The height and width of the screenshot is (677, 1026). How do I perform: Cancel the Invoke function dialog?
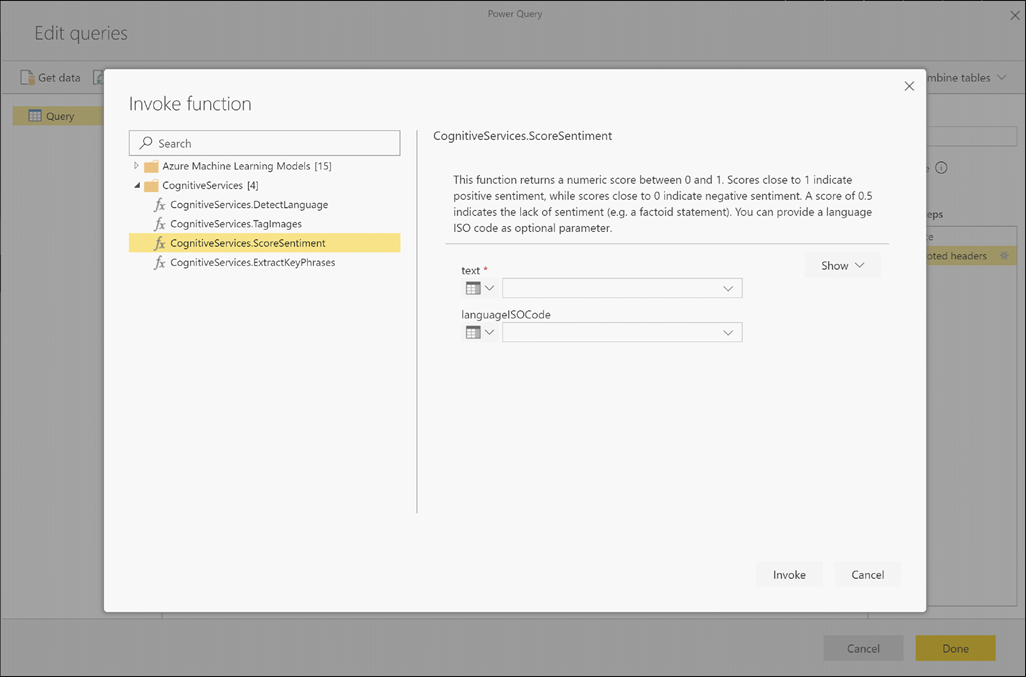pyautogui.click(x=868, y=574)
